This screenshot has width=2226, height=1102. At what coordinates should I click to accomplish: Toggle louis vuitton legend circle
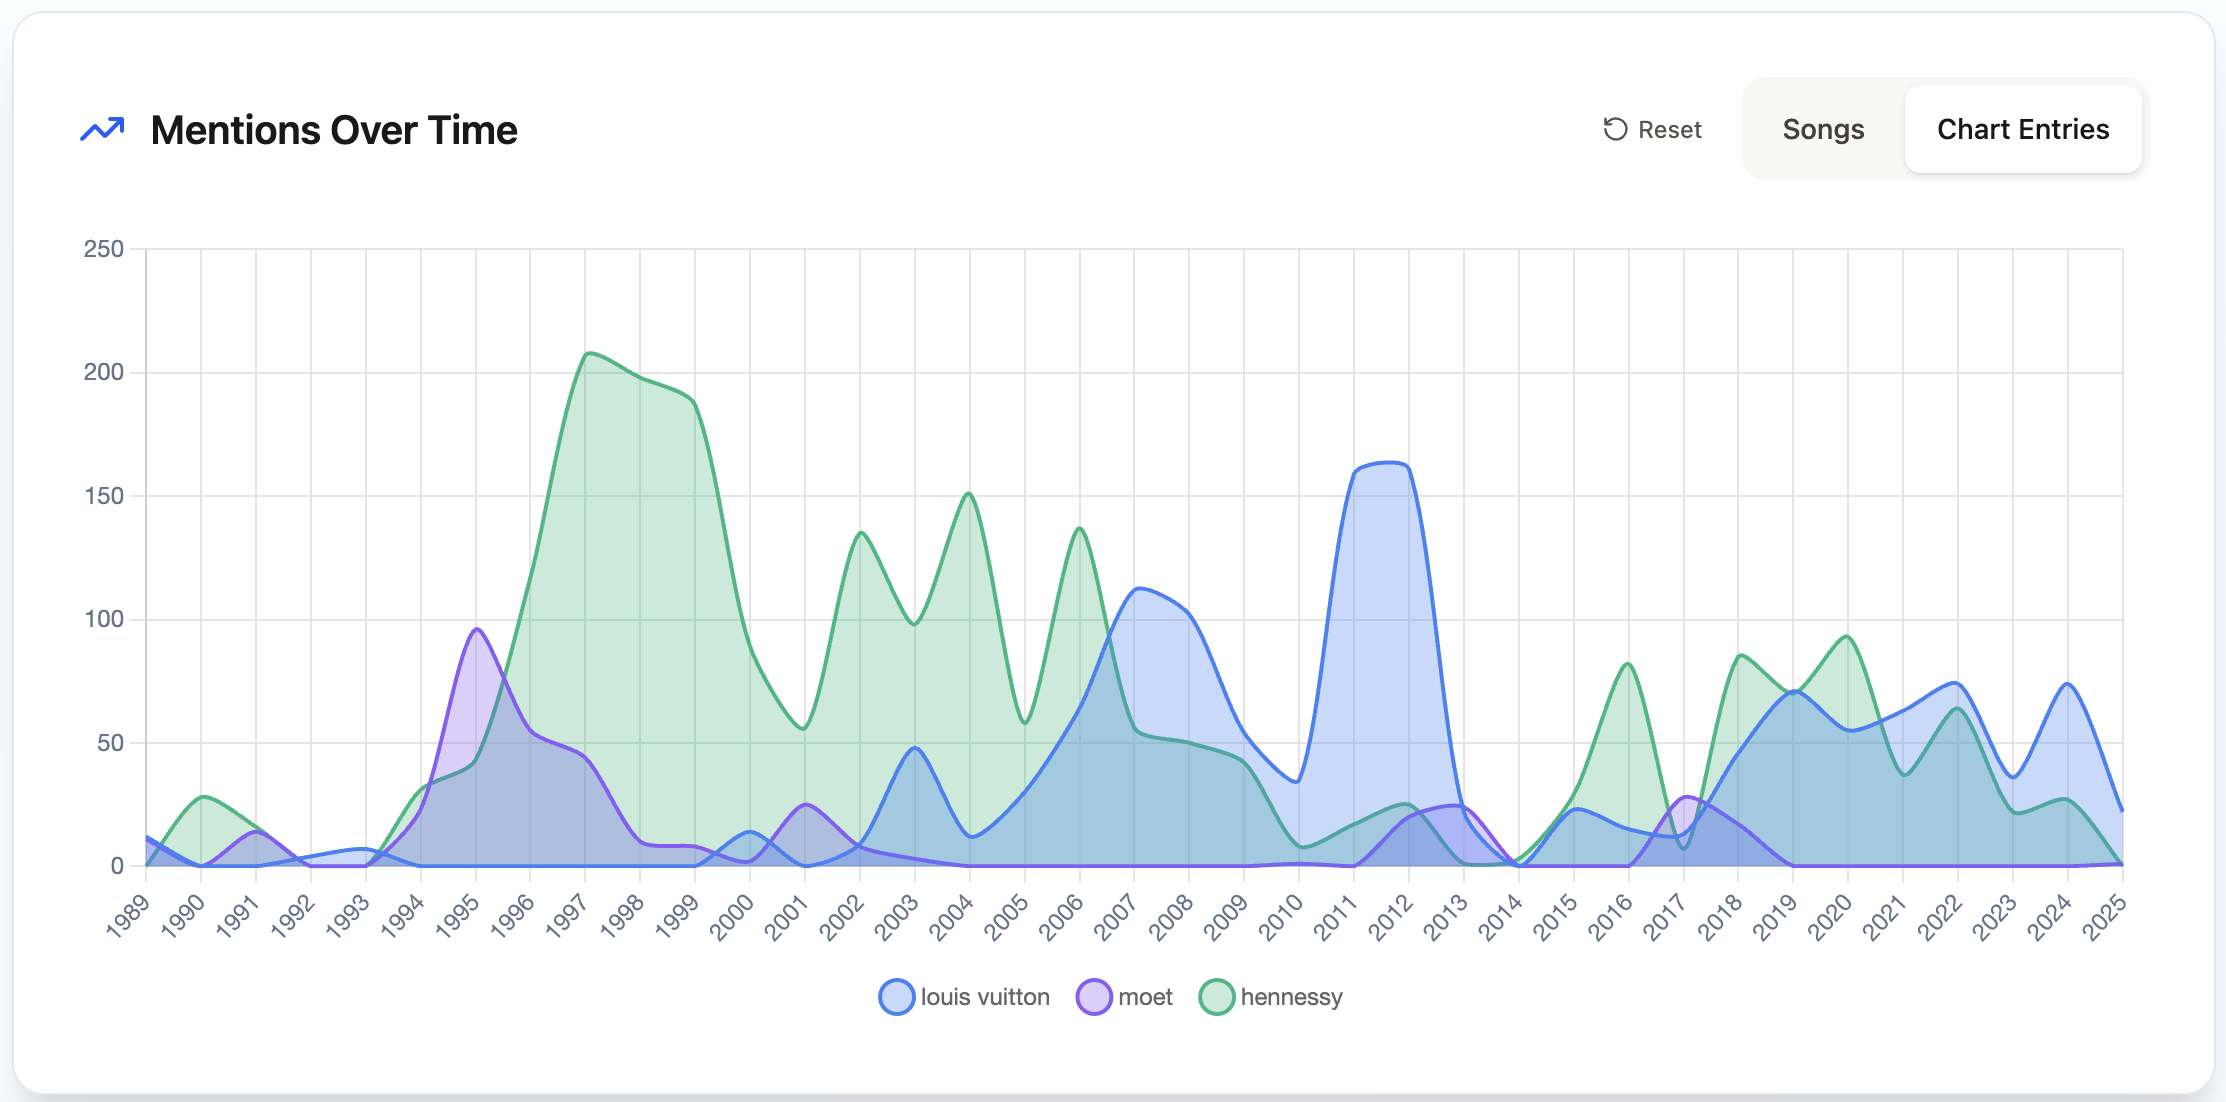(x=896, y=997)
